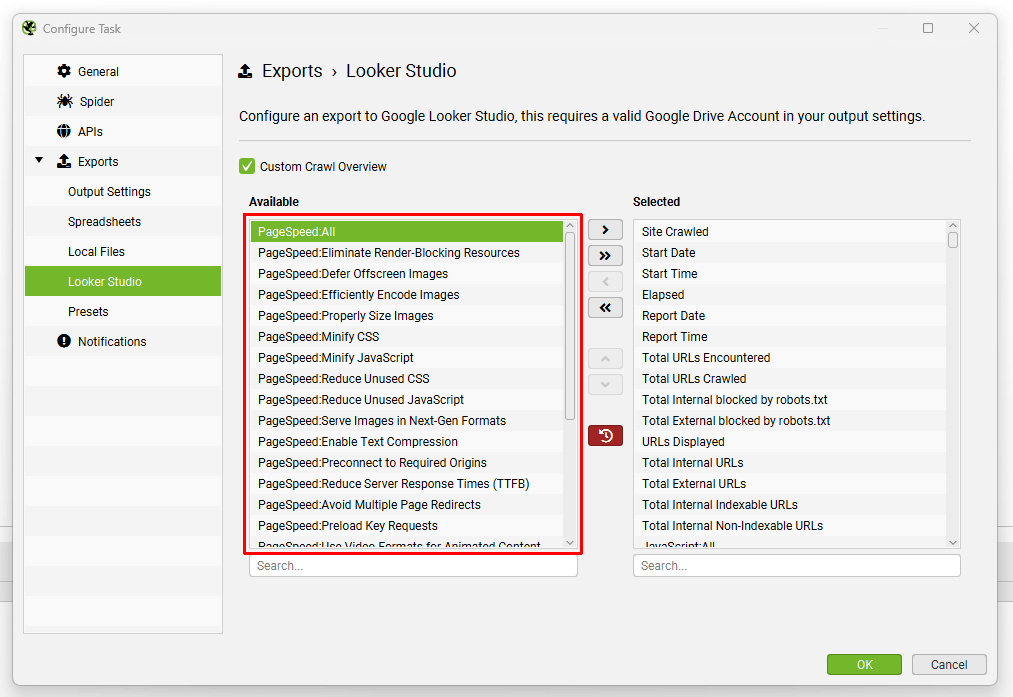Focus the Available list search field

click(413, 566)
